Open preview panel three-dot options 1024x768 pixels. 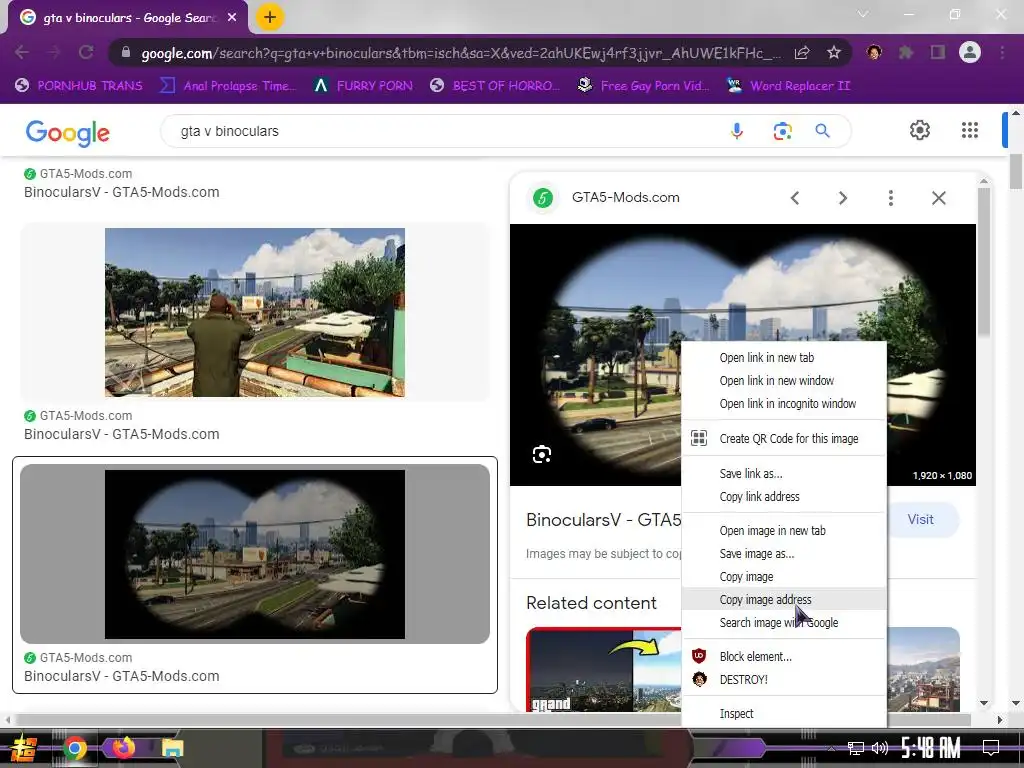click(891, 198)
